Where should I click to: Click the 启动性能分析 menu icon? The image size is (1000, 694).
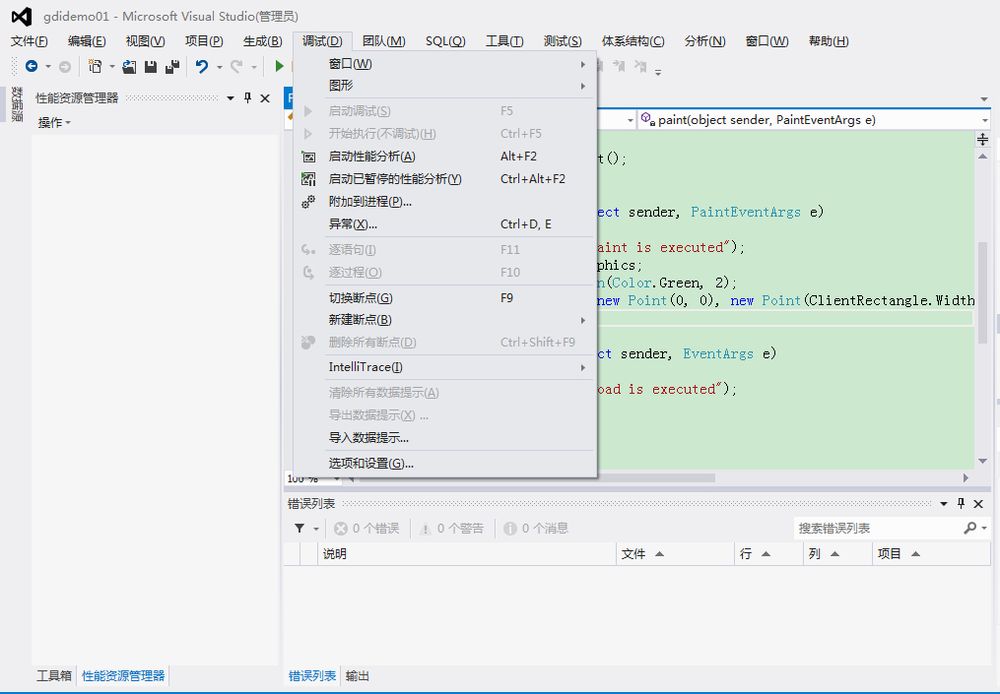tap(309, 156)
